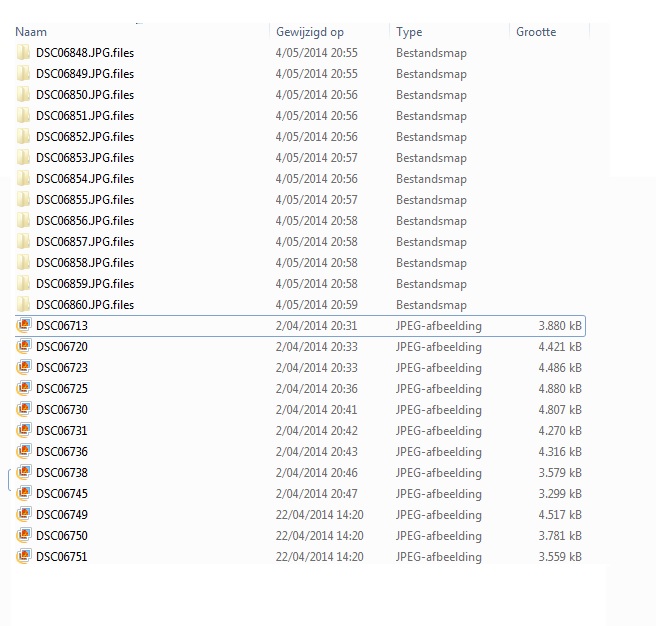Viewport: 656px width, 626px height.
Task: Click the JPEG image icon of DSC06723
Action: point(24,367)
